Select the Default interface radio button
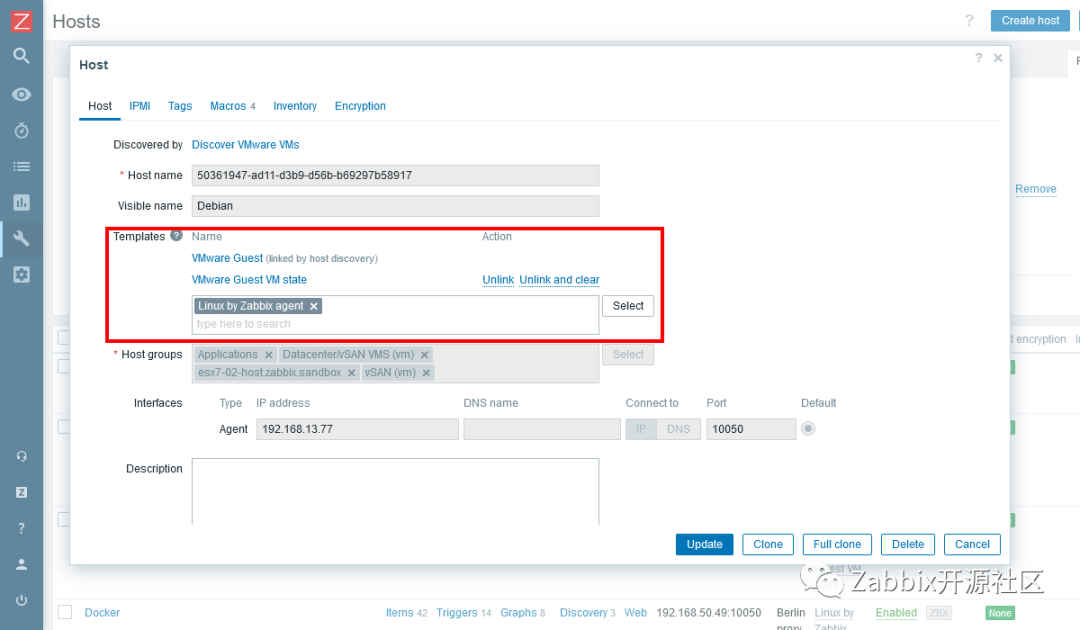Image resolution: width=1080 pixels, height=630 pixels. tap(808, 428)
